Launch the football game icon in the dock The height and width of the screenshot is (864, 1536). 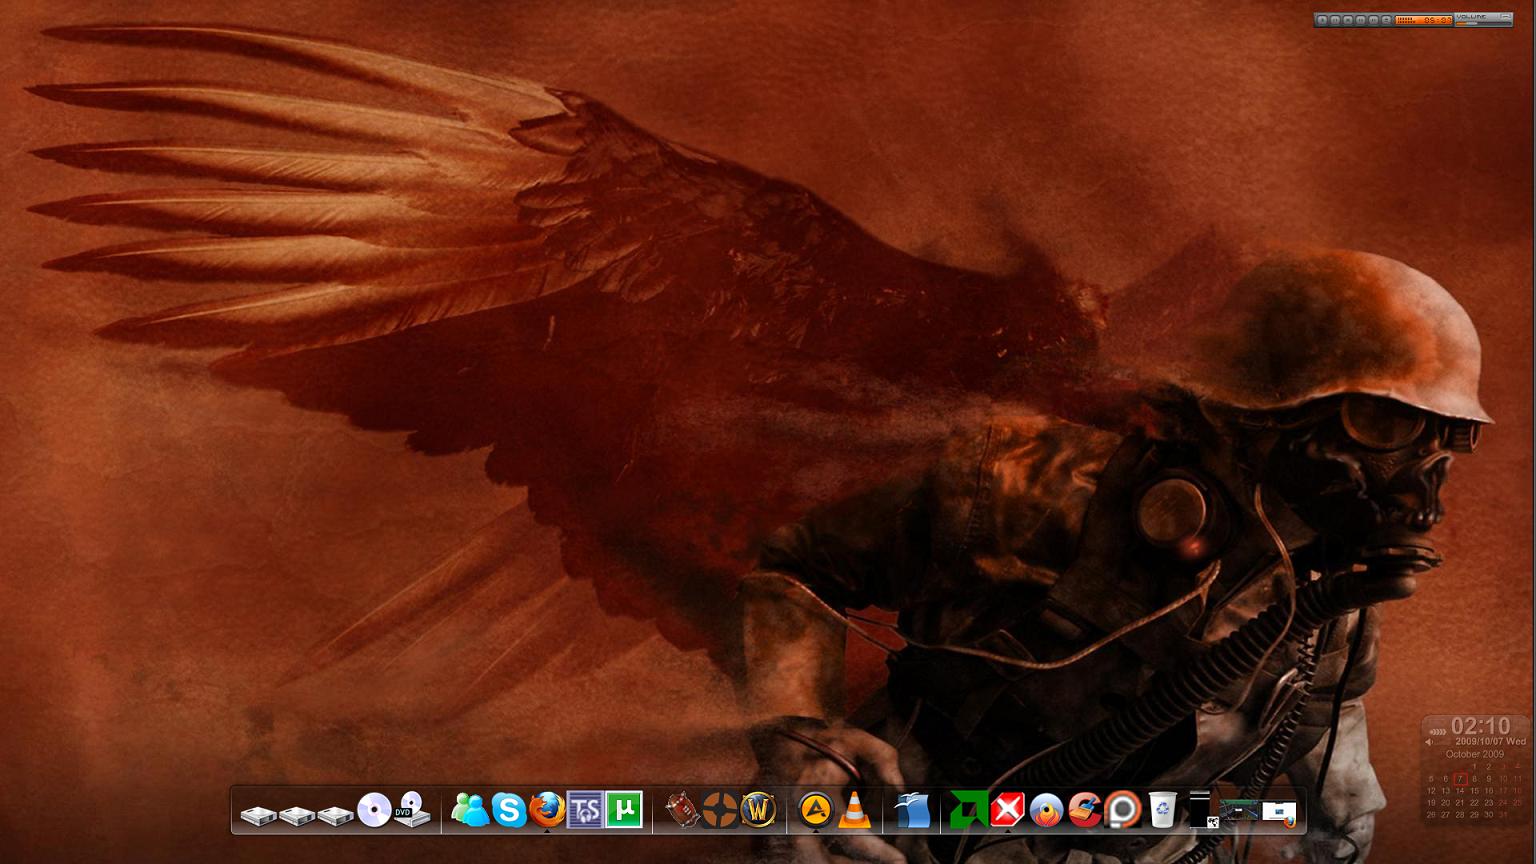click(681, 810)
